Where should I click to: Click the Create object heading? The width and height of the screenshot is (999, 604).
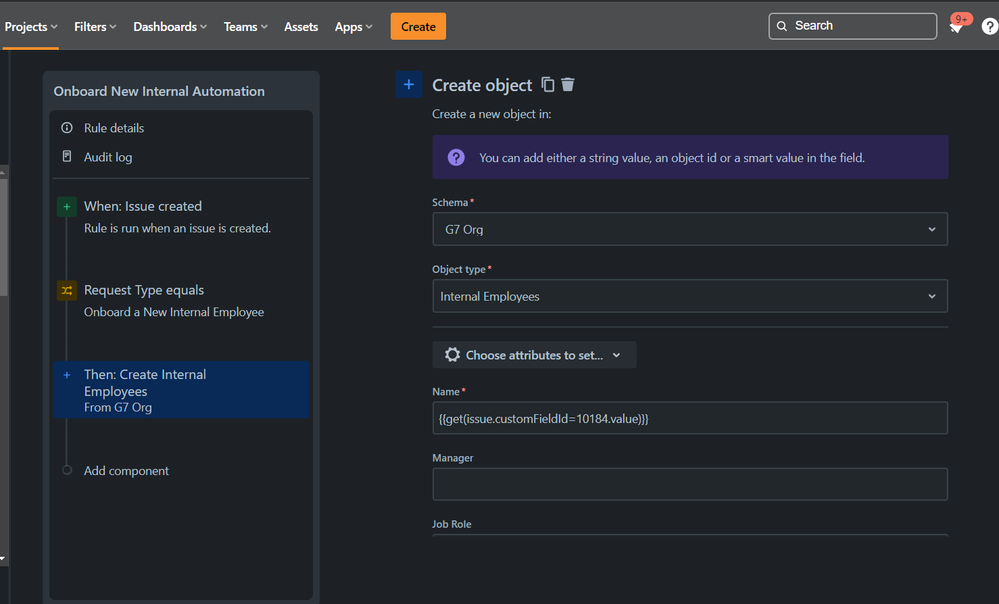[x=482, y=85]
